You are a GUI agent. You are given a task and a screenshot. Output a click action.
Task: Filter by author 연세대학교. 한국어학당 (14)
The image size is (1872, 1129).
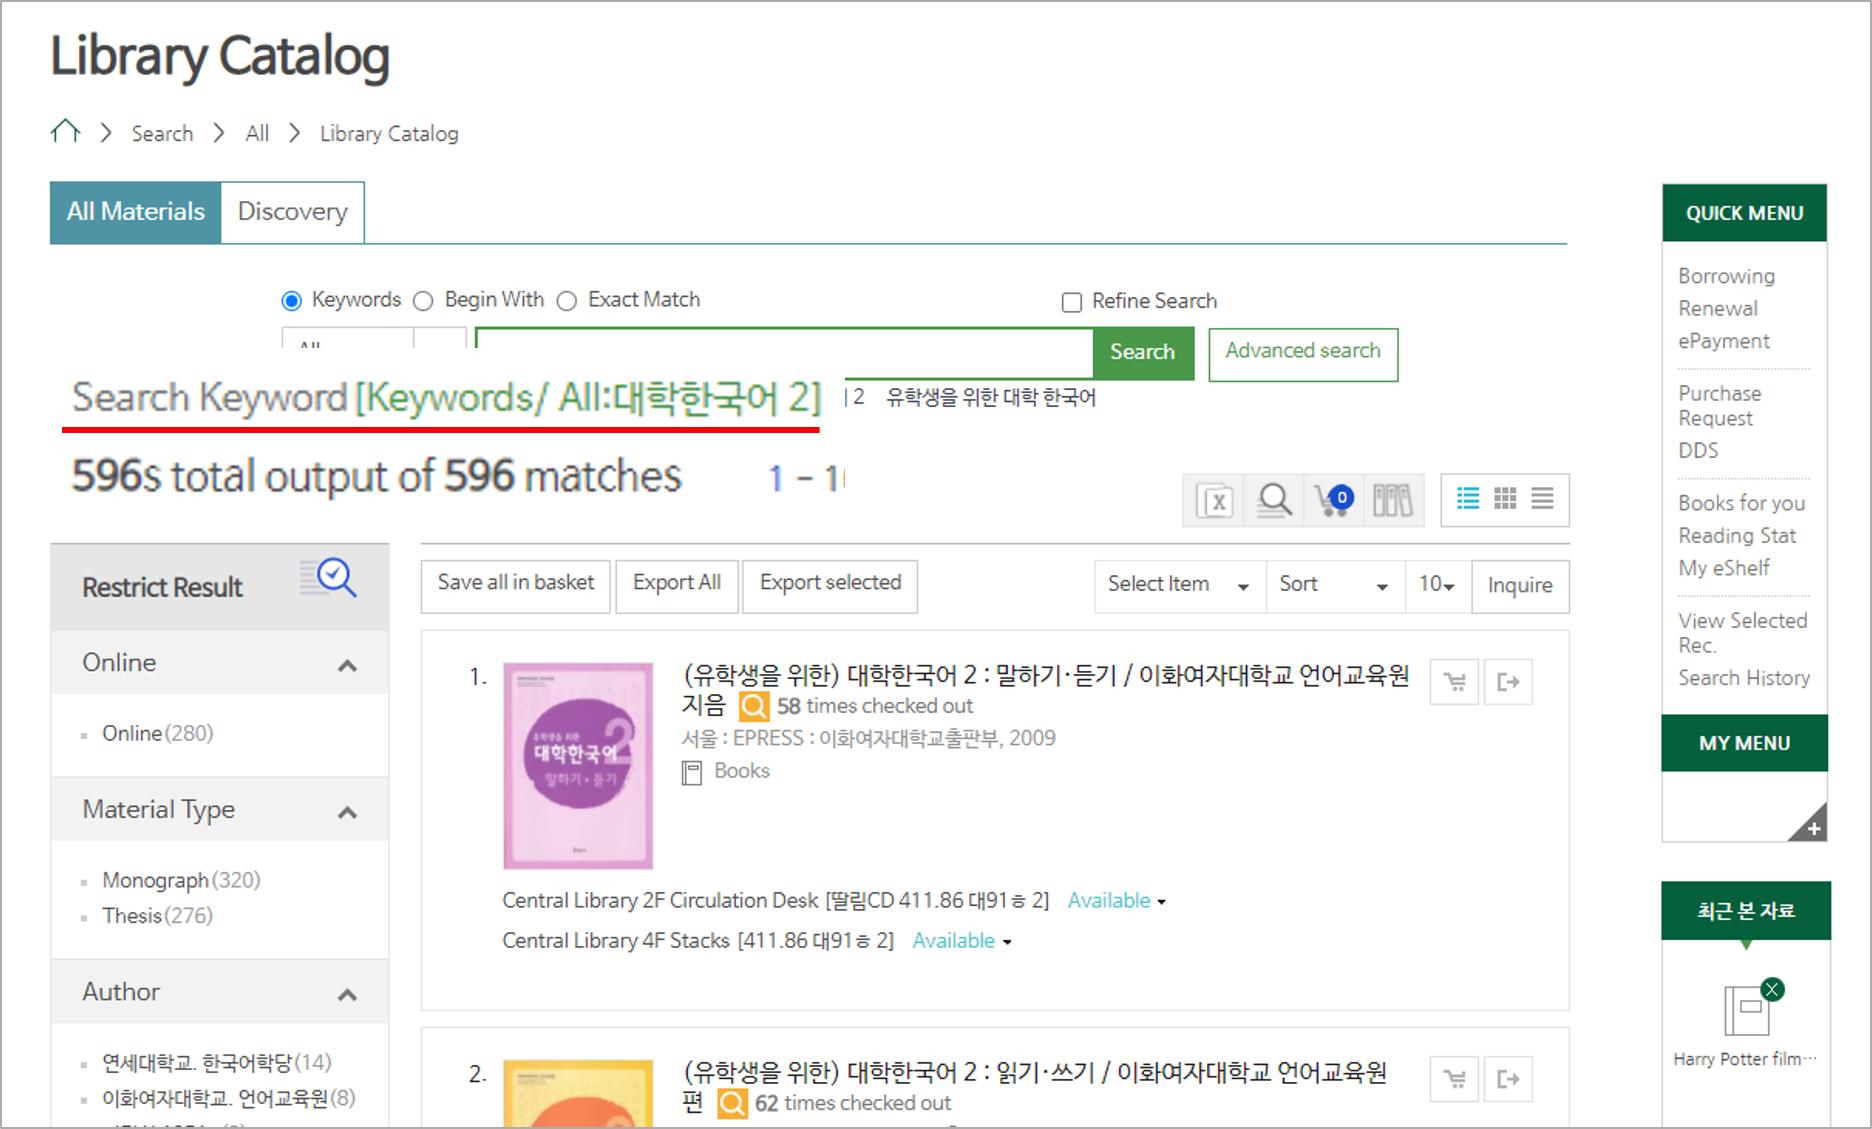click(x=216, y=1063)
